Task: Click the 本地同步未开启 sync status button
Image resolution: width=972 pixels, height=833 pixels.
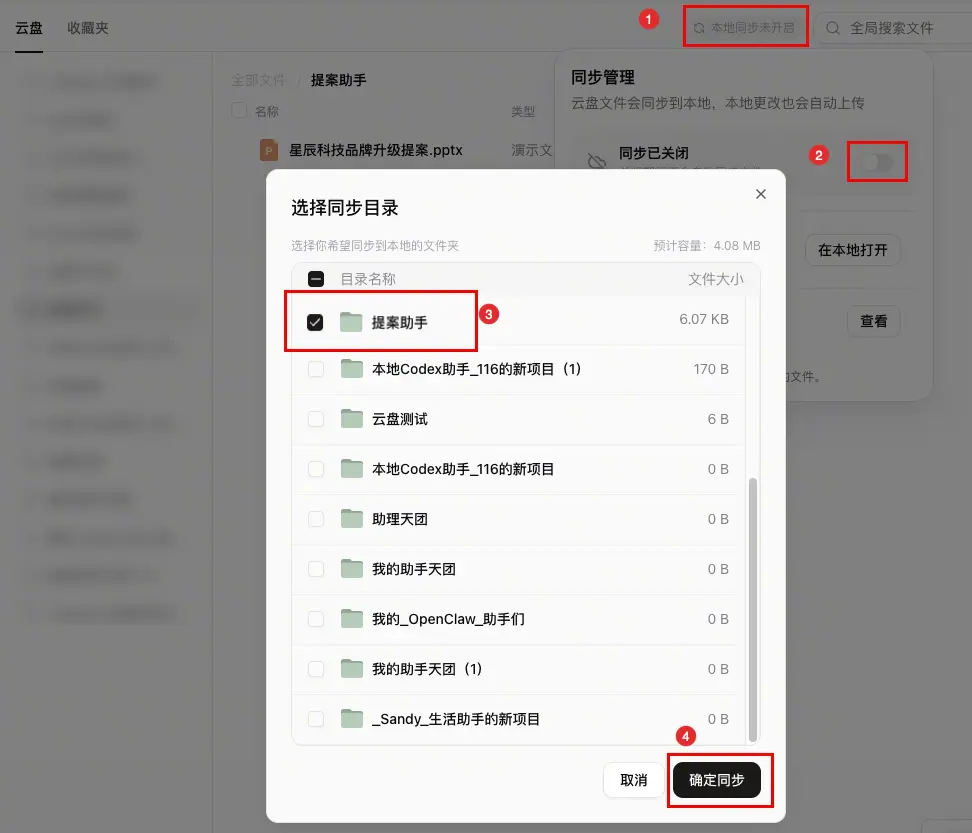Action: click(743, 28)
